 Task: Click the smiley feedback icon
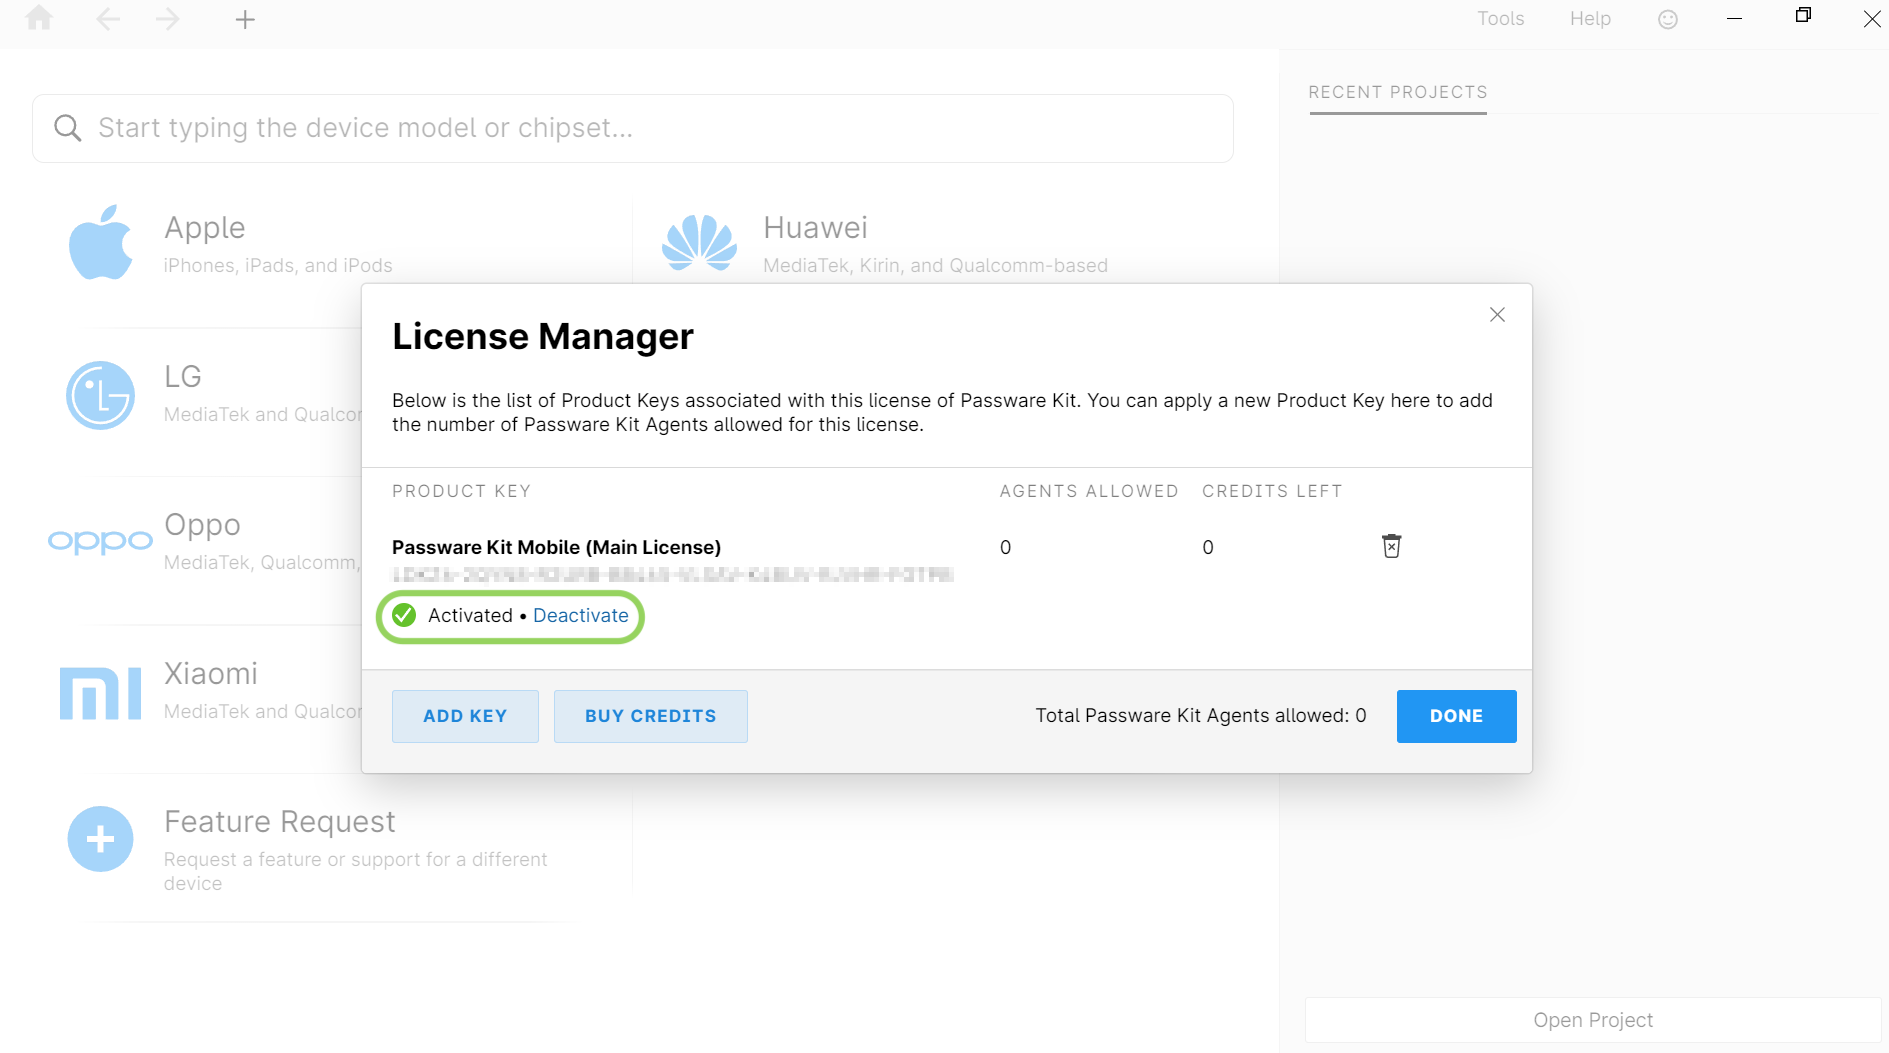coord(1668,19)
